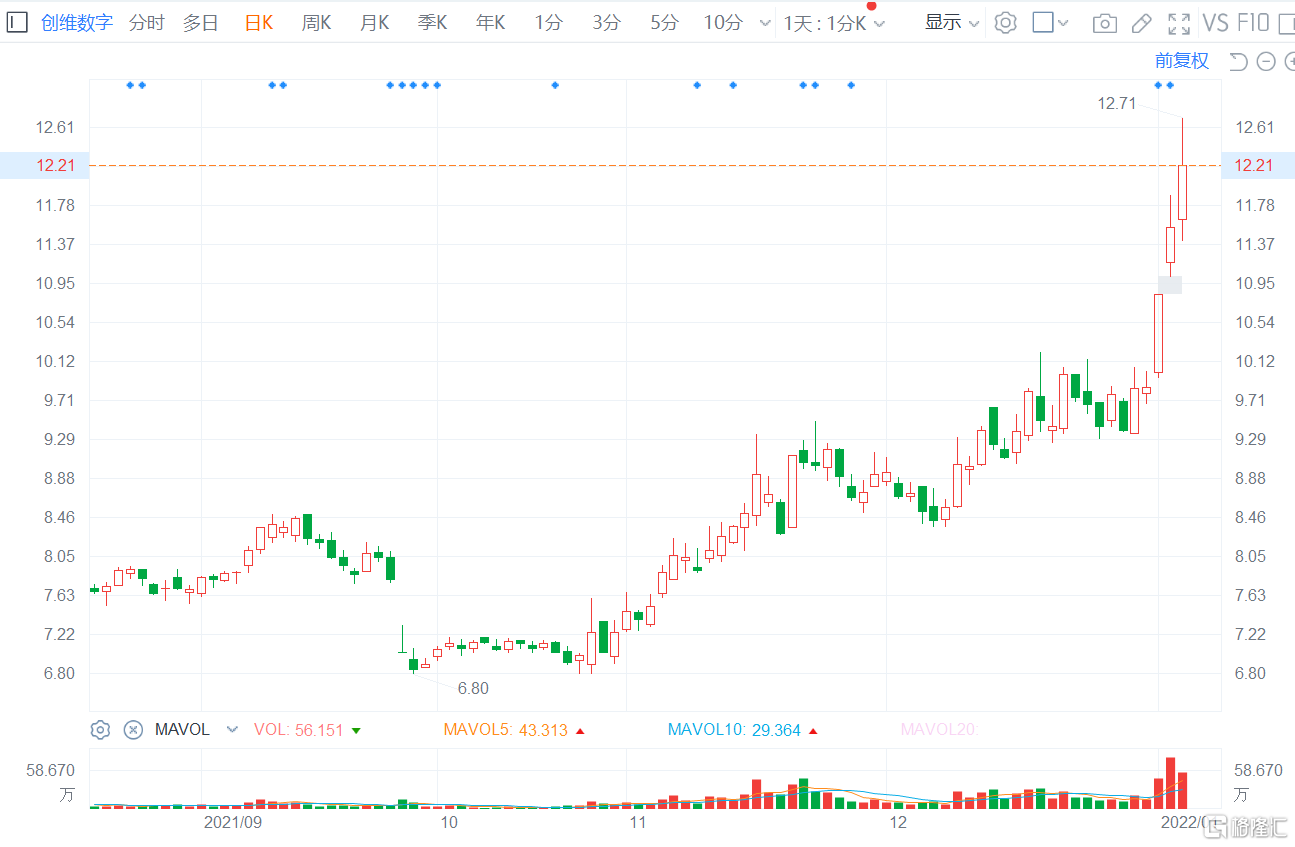Take a chart screenshot with camera icon
The image size is (1295, 847).
1104,23
